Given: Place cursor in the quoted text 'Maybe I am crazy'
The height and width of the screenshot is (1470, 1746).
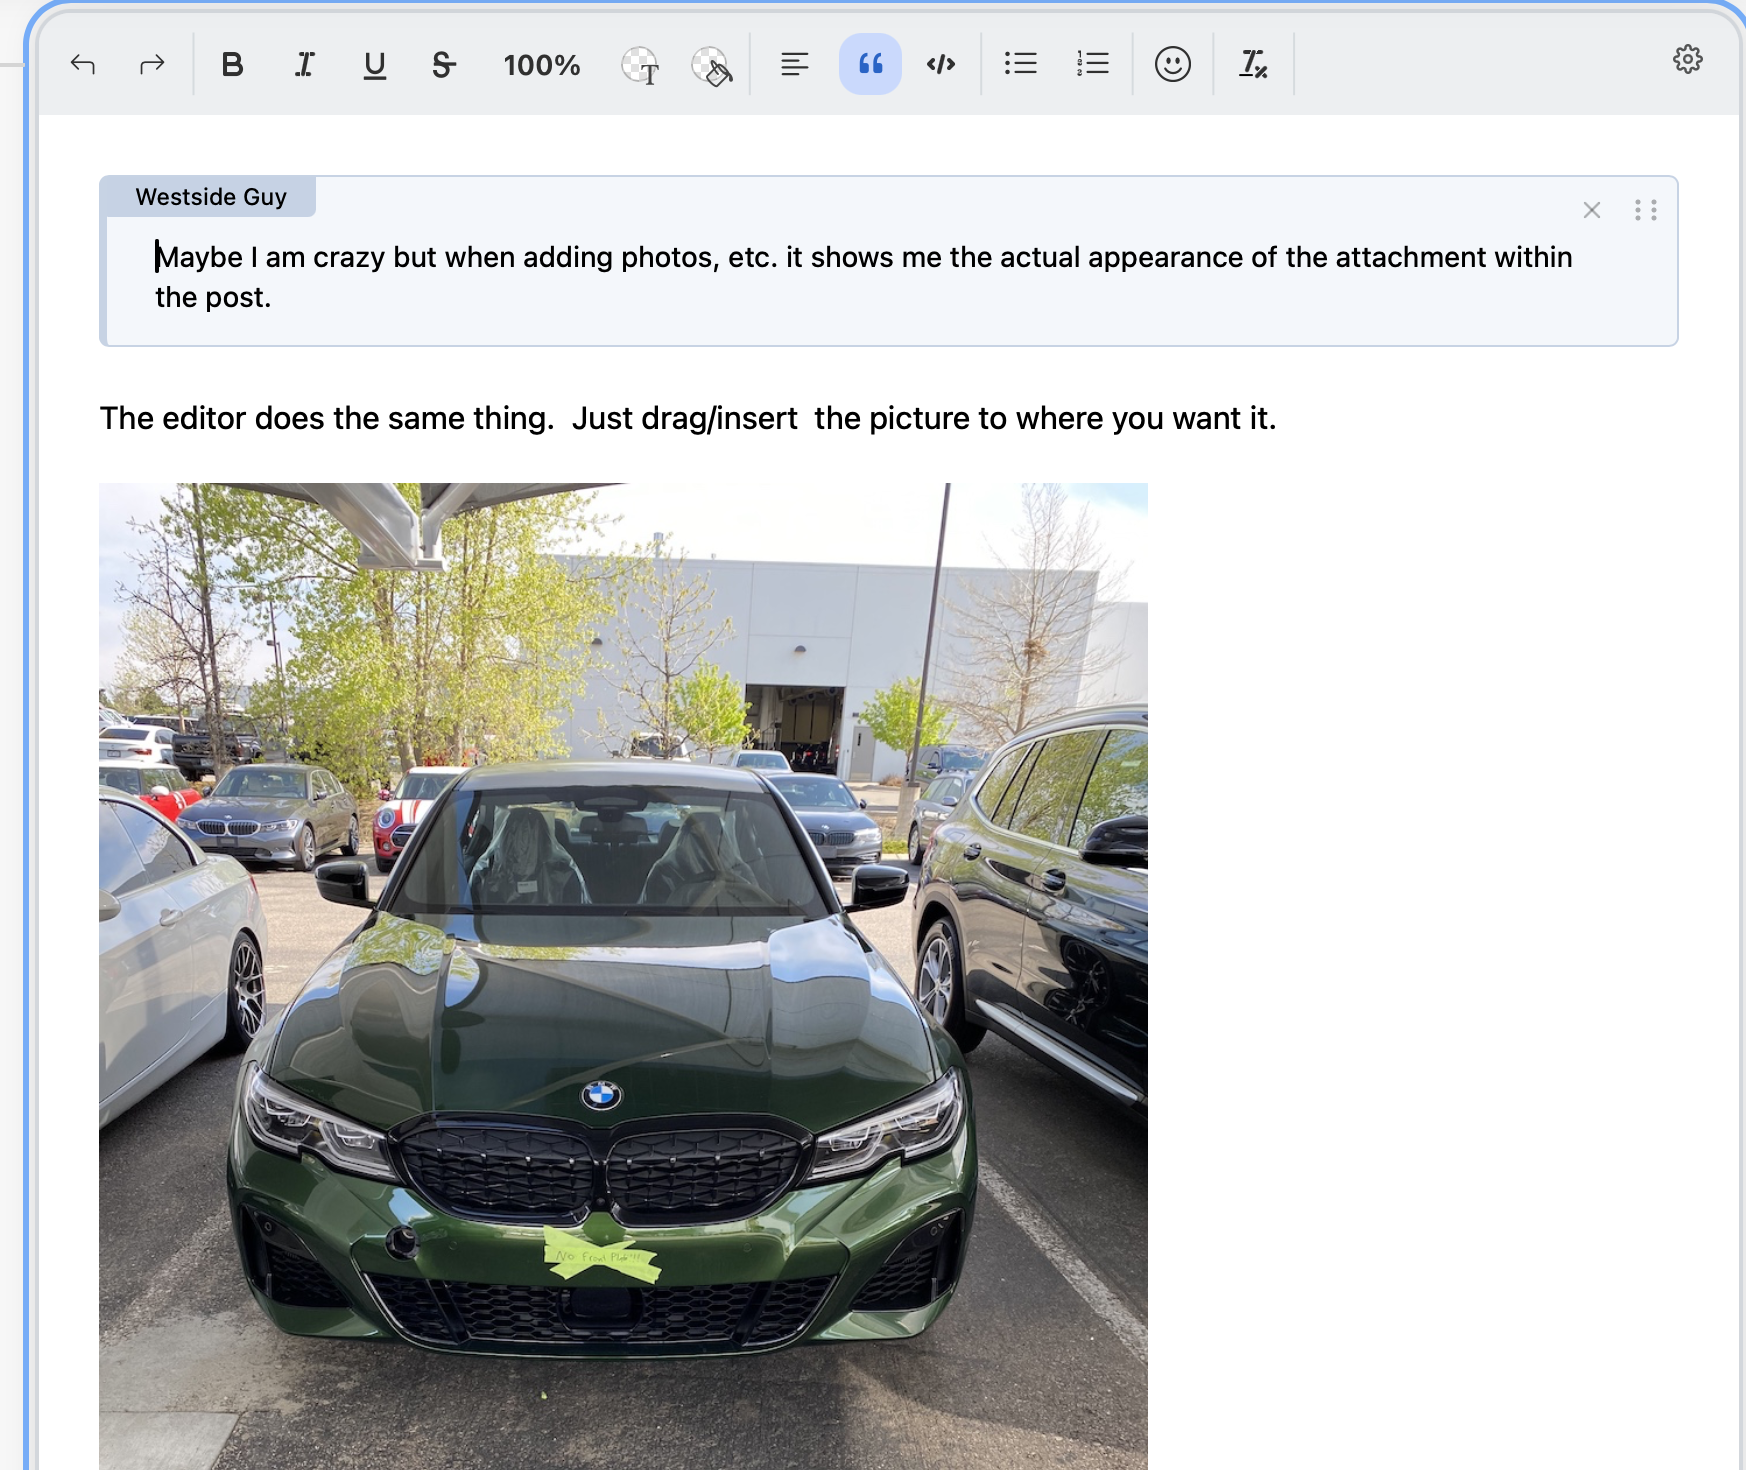Looking at the screenshot, I should (x=271, y=257).
